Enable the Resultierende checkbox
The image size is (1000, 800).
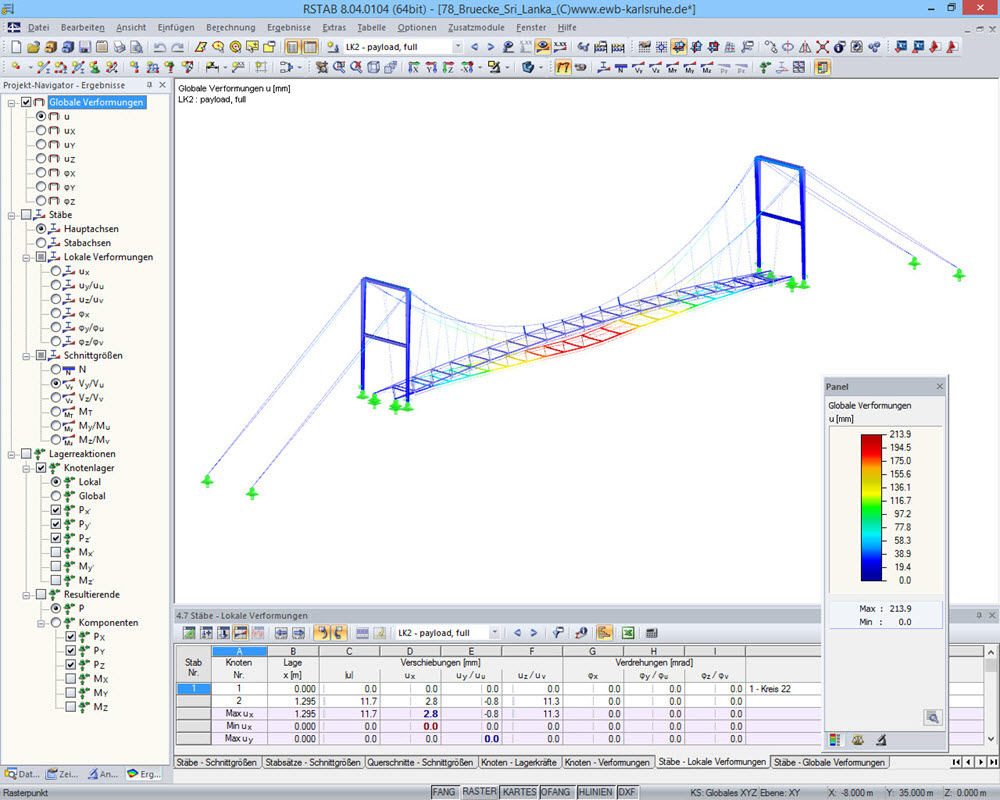41,594
